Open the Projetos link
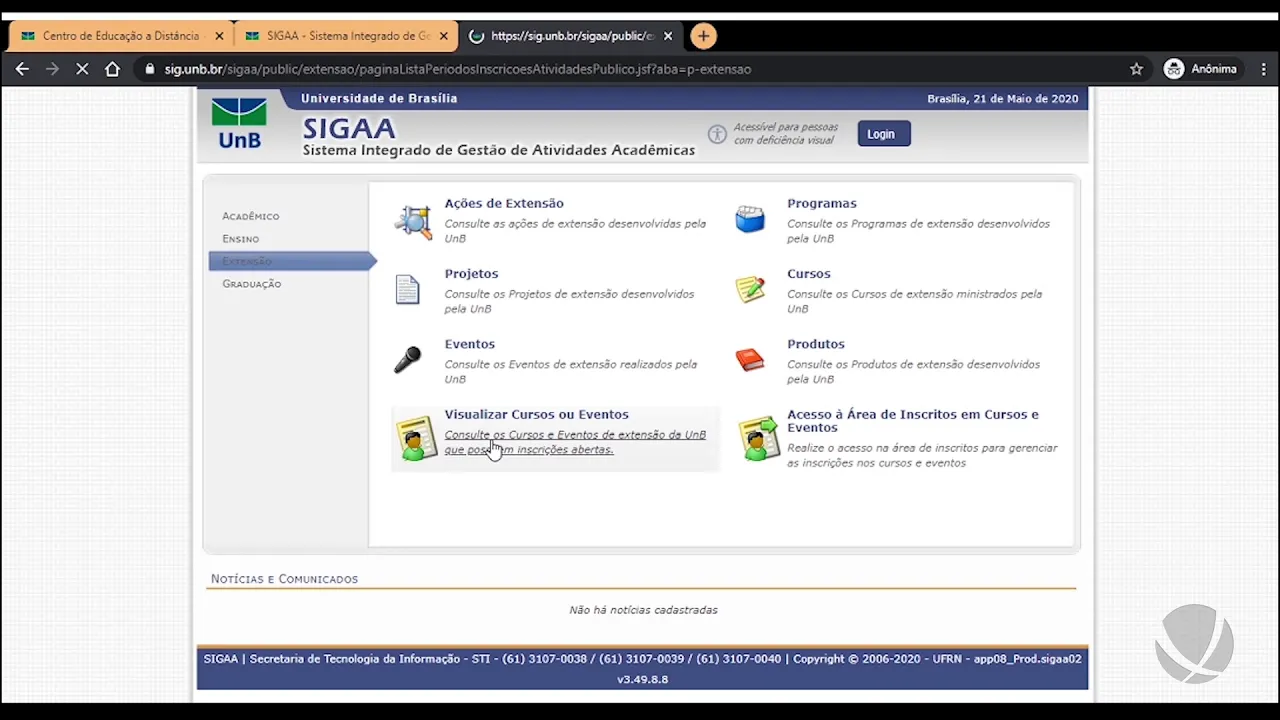Image resolution: width=1280 pixels, height=720 pixels. pos(471,273)
